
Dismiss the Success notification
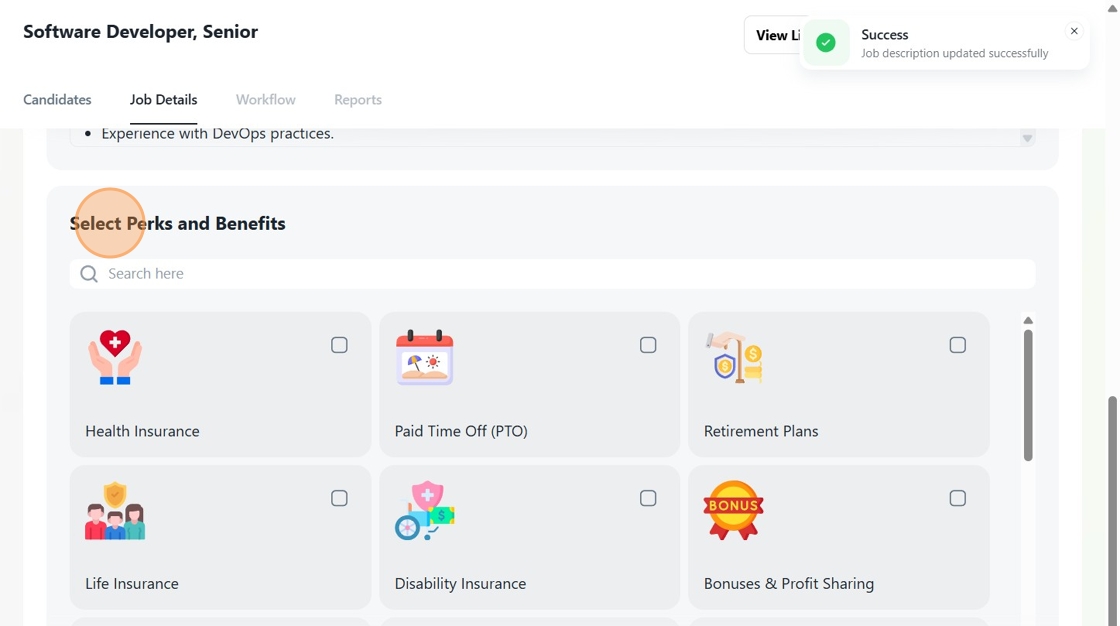click(1074, 32)
